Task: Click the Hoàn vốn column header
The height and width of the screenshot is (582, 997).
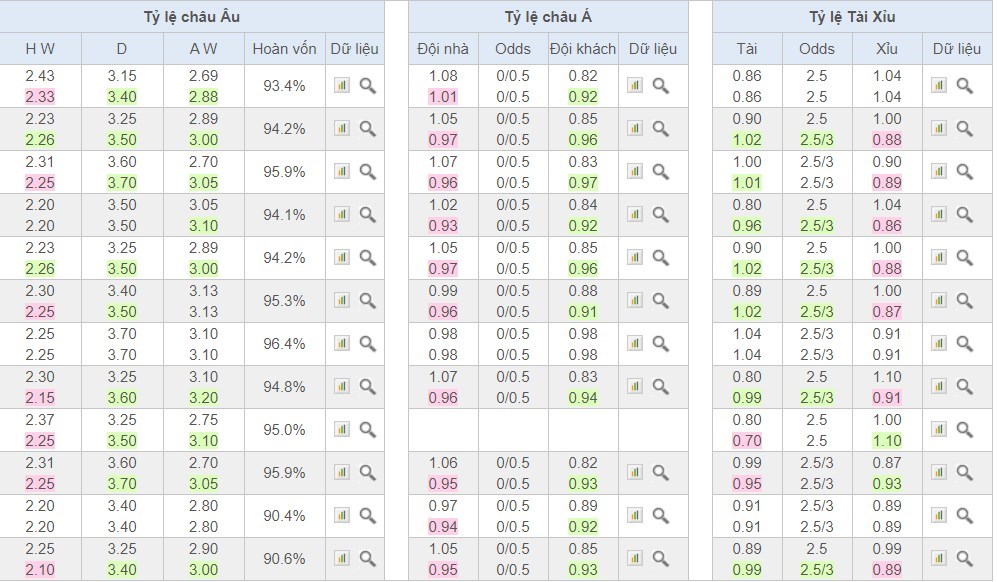Action: (284, 49)
